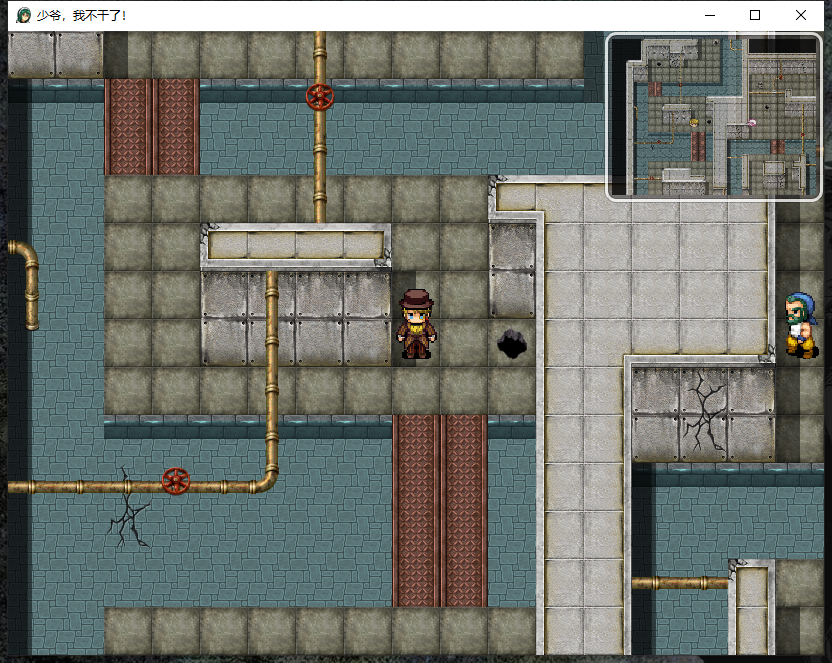Screen dimensions: 832x663
Task: Minimize the game window
Action: [709, 15]
